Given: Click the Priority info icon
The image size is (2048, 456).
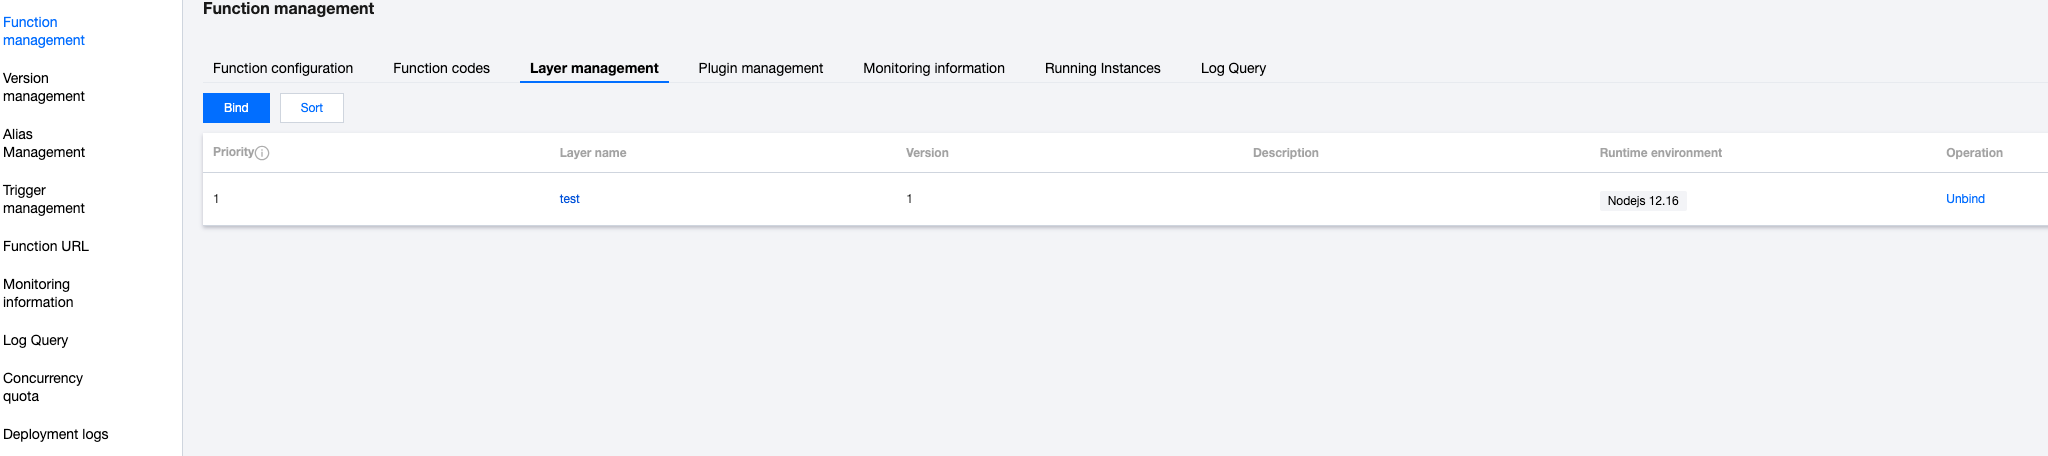Looking at the screenshot, I should pos(262,153).
